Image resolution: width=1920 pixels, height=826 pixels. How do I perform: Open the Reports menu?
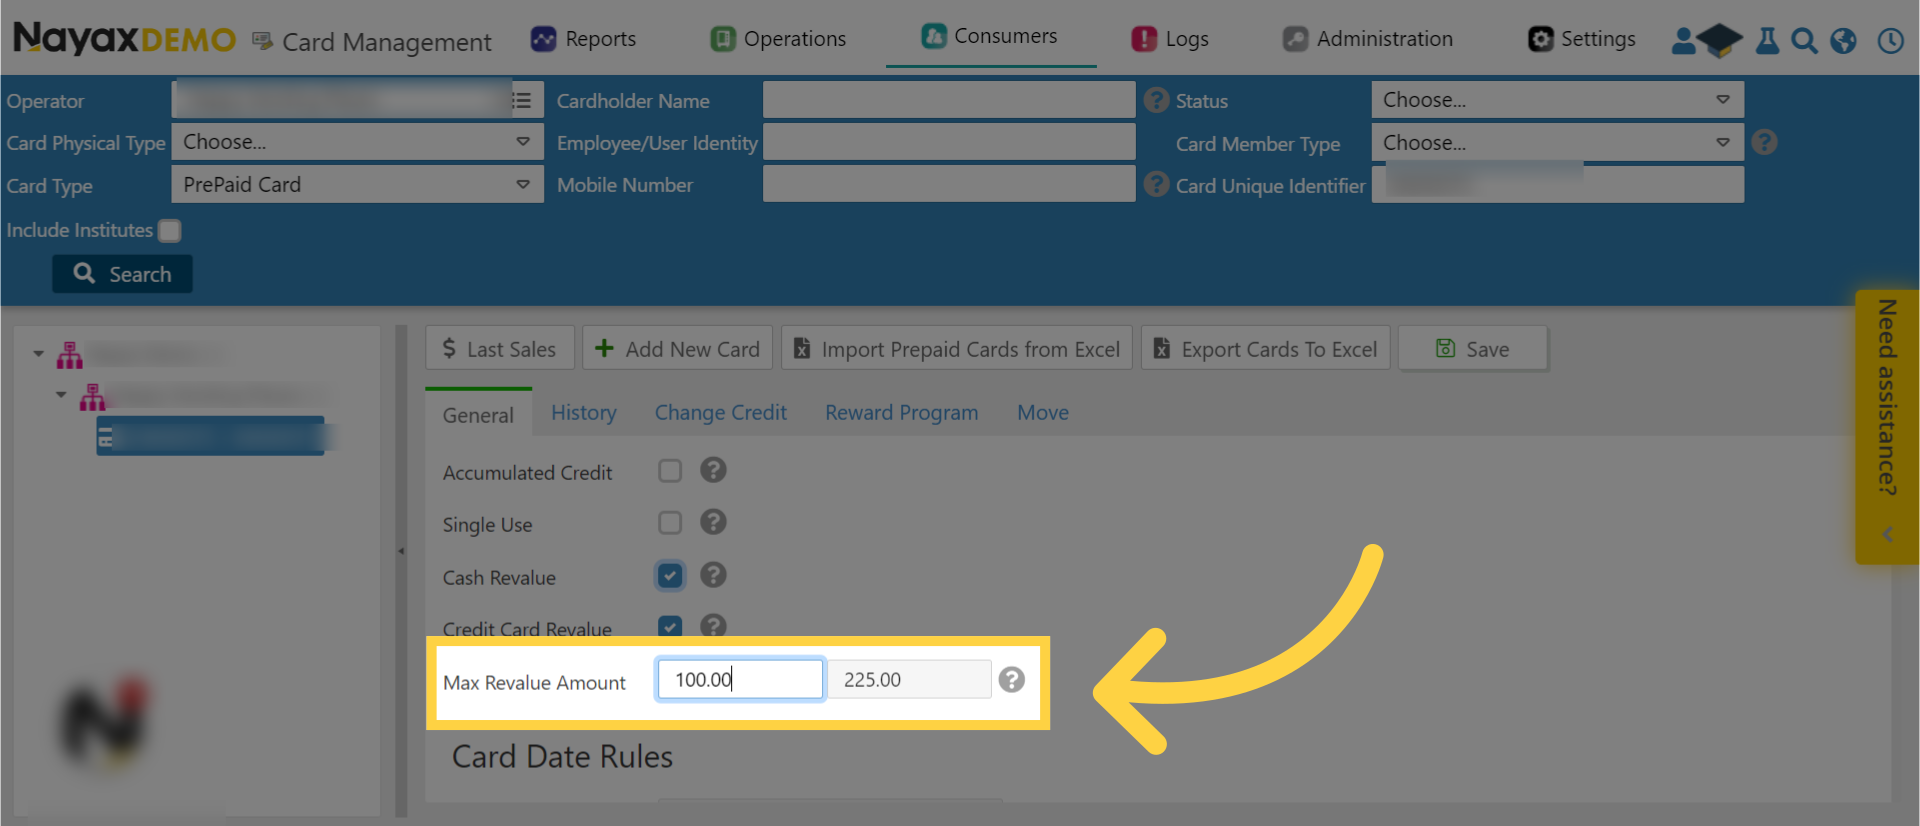(584, 39)
